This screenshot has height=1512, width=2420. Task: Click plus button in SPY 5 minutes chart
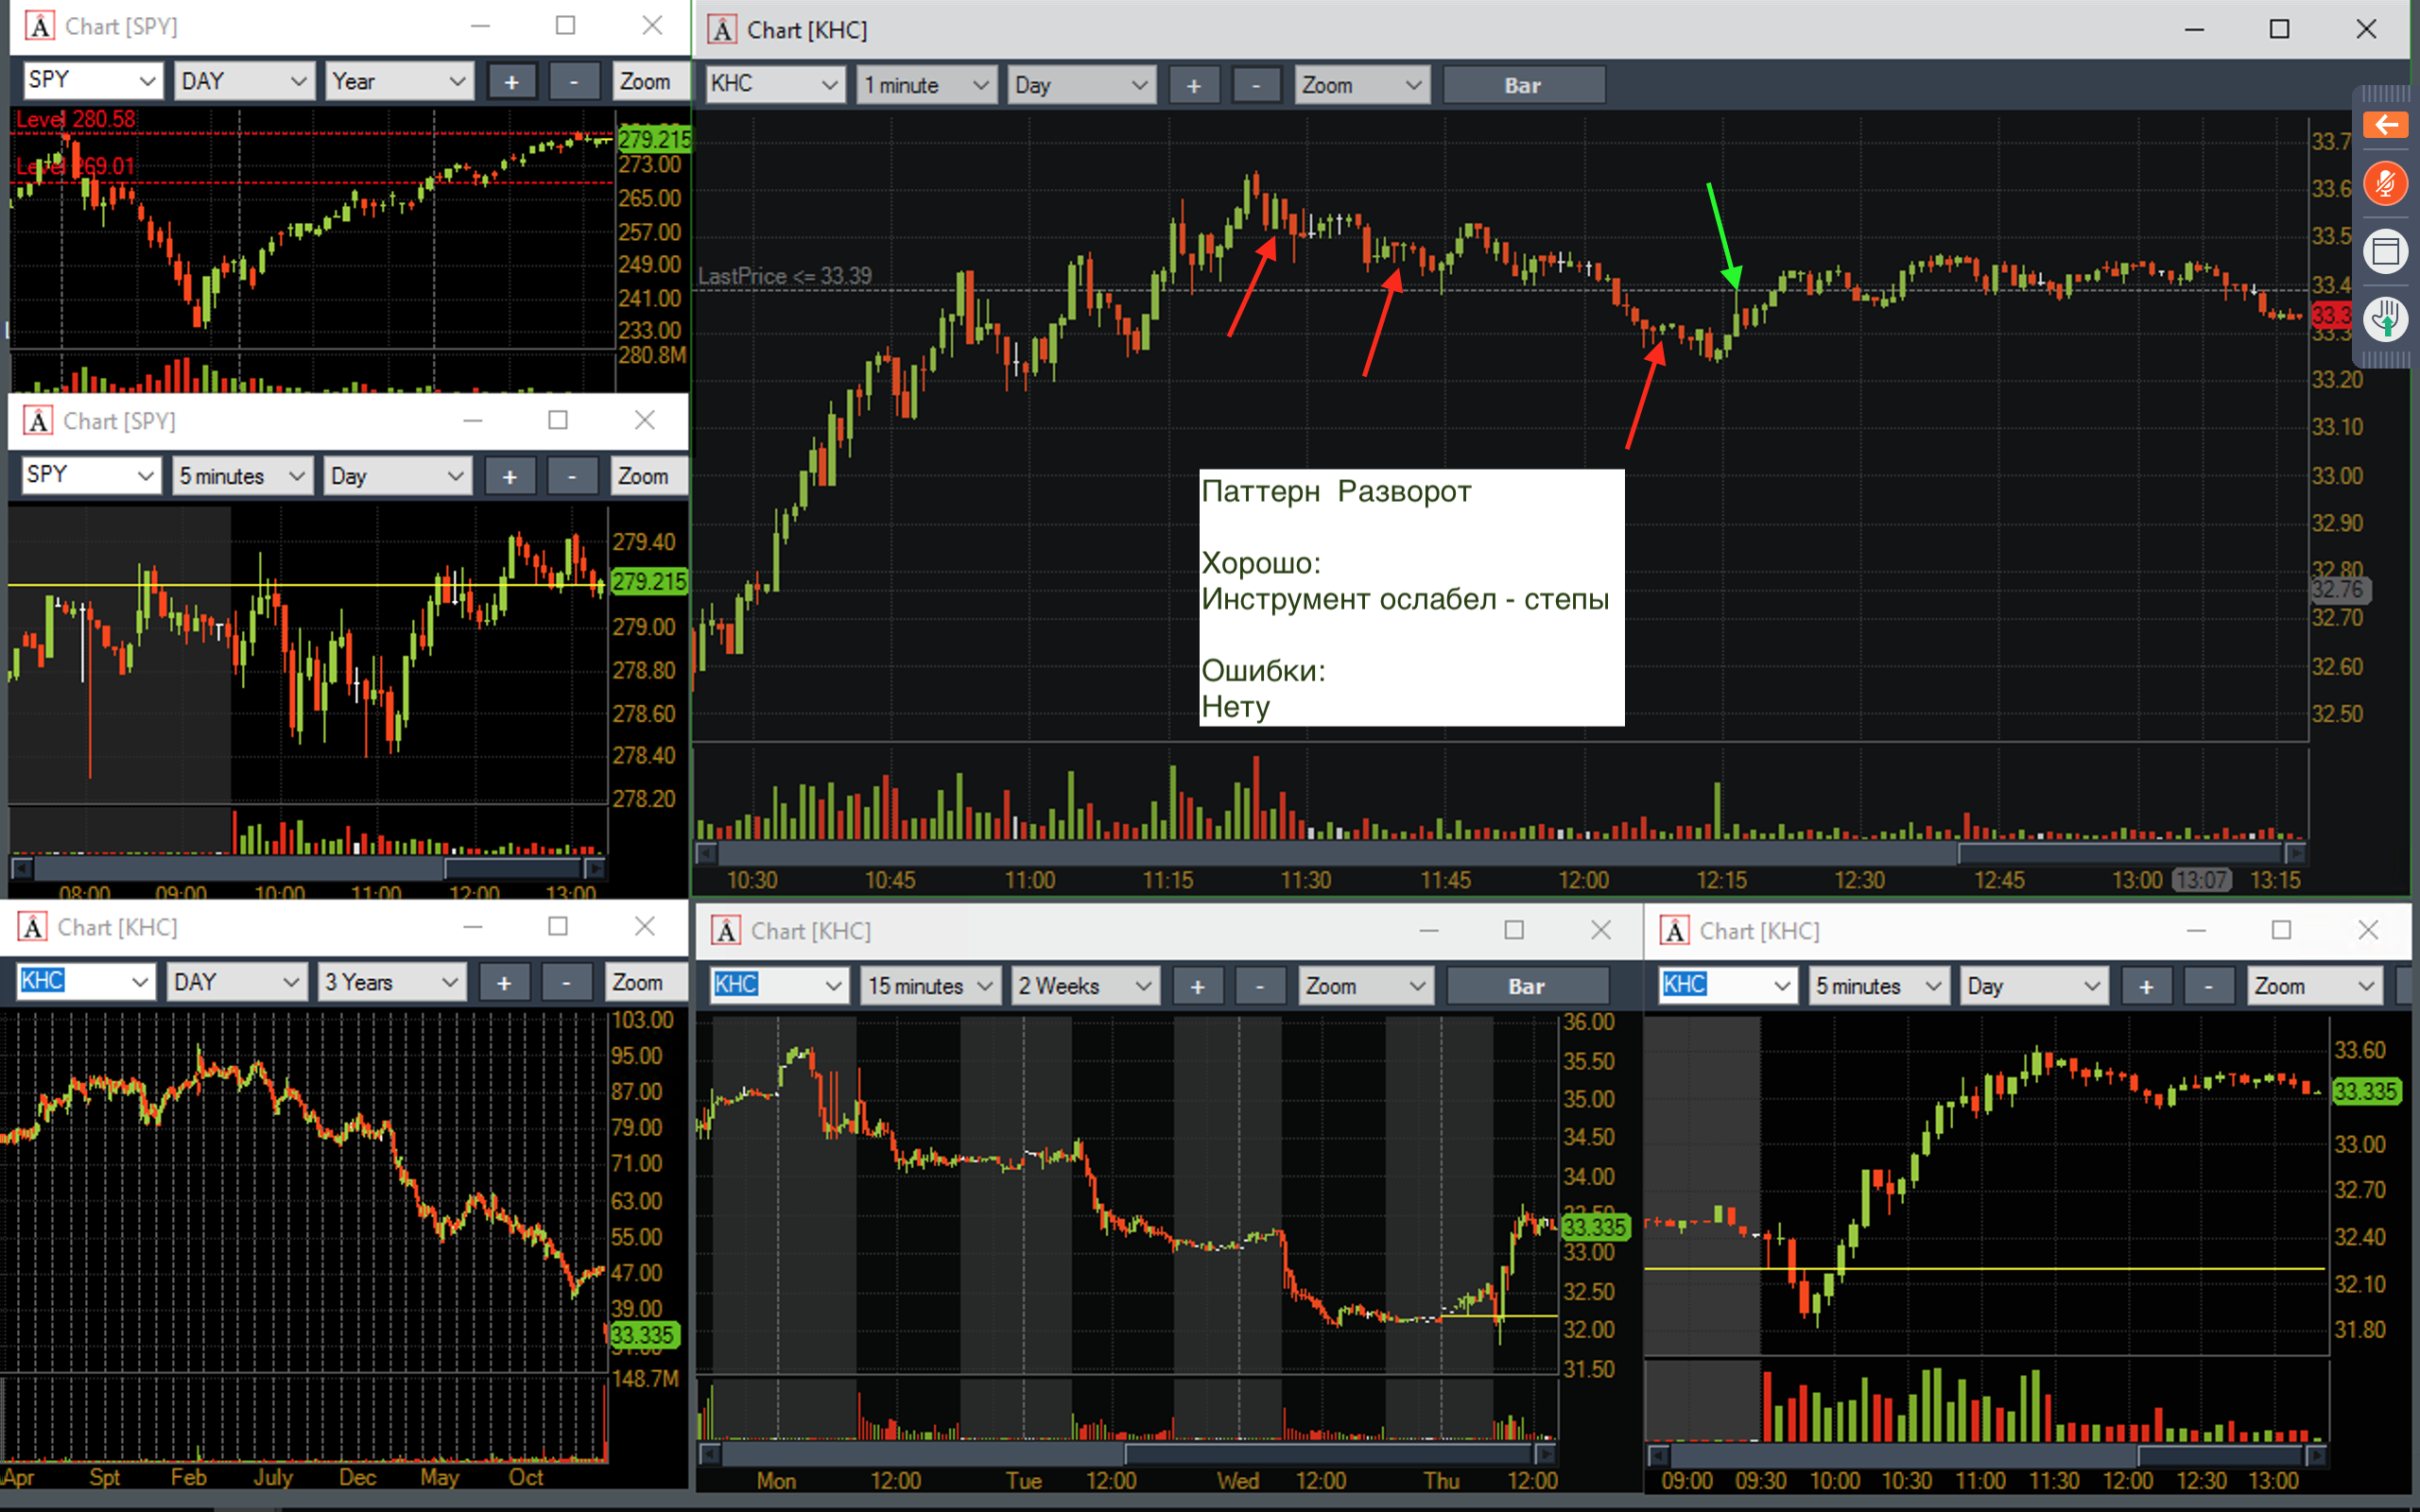pos(510,477)
